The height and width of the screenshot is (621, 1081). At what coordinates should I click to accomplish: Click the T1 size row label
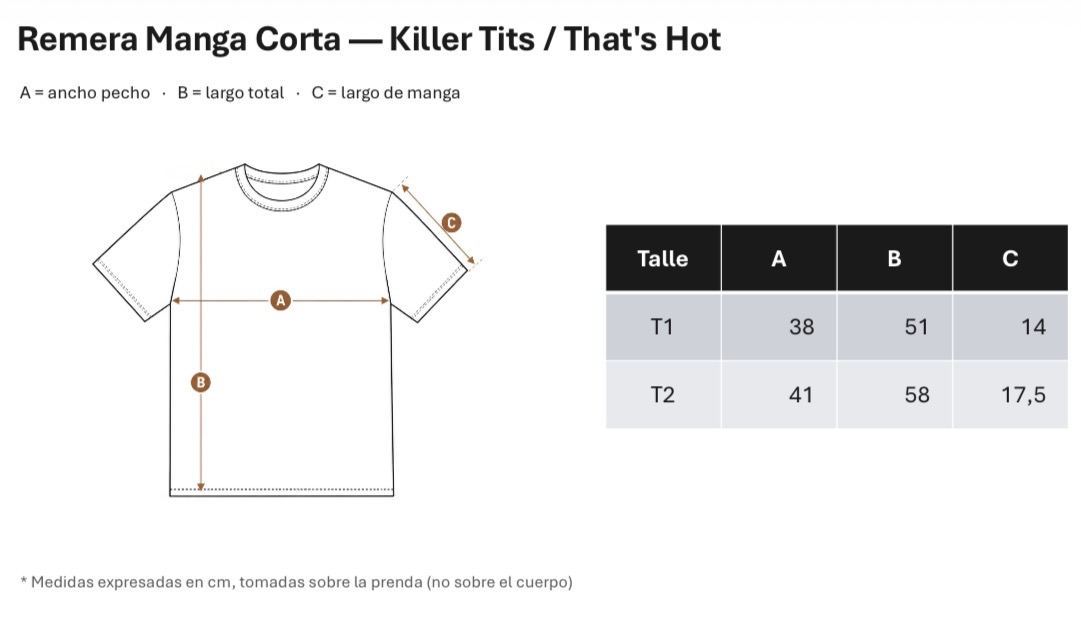pos(663,327)
